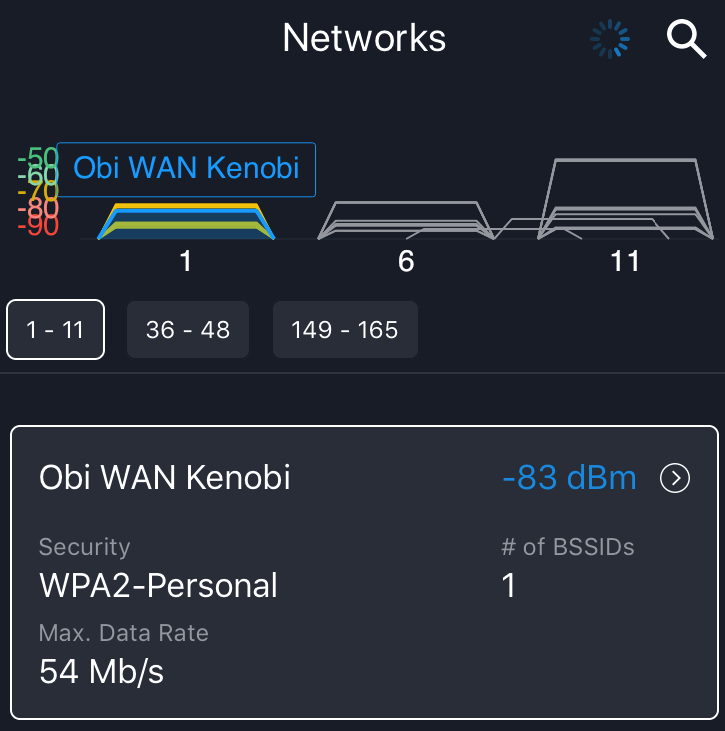Image resolution: width=725 pixels, height=731 pixels.
Task: Open the Obi WAN Kenobi network card title
Action: [x=165, y=477]
